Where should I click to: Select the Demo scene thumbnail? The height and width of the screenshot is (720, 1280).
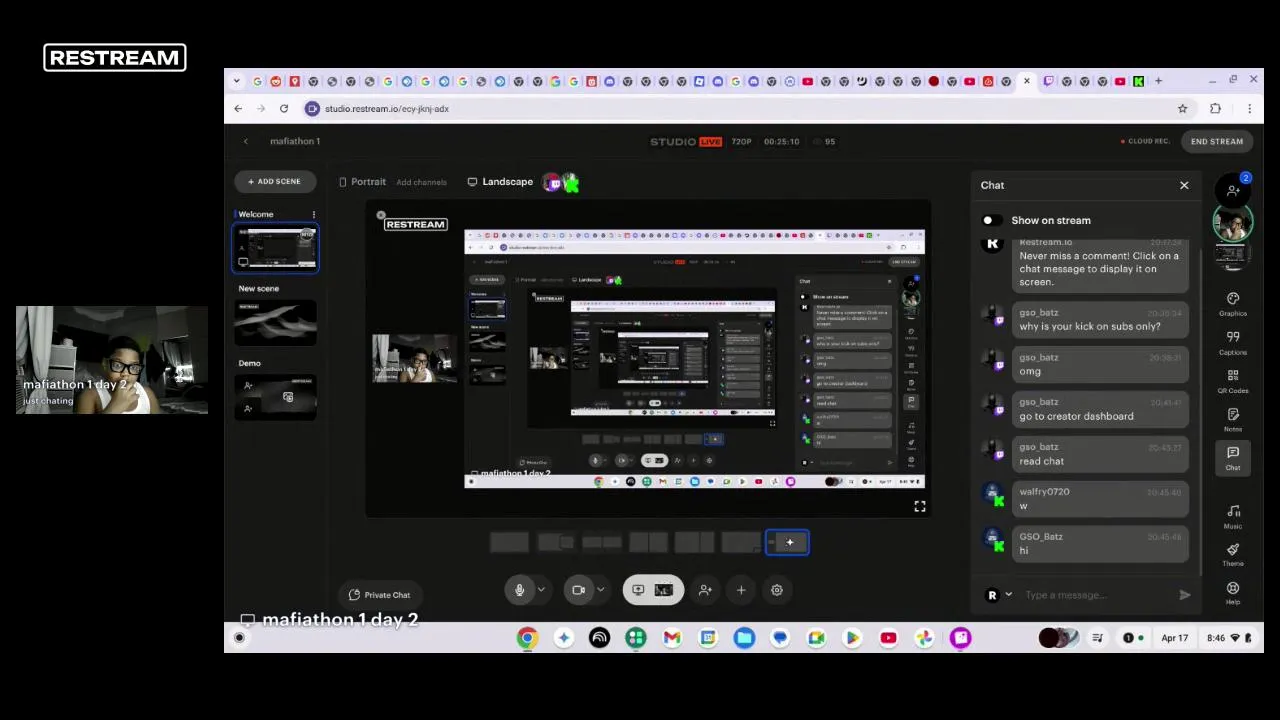tap(275, 397)
